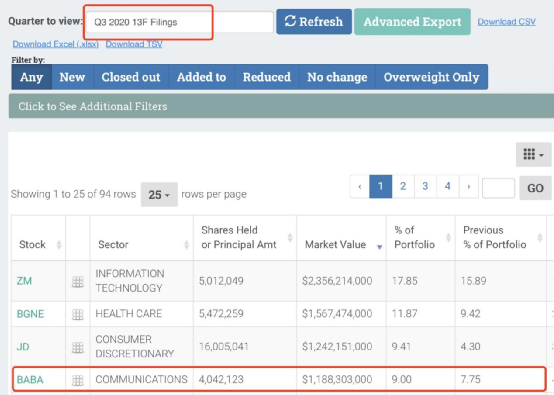Click the grid icon in ZM row
Screen dimensions: 554x395
78,282
